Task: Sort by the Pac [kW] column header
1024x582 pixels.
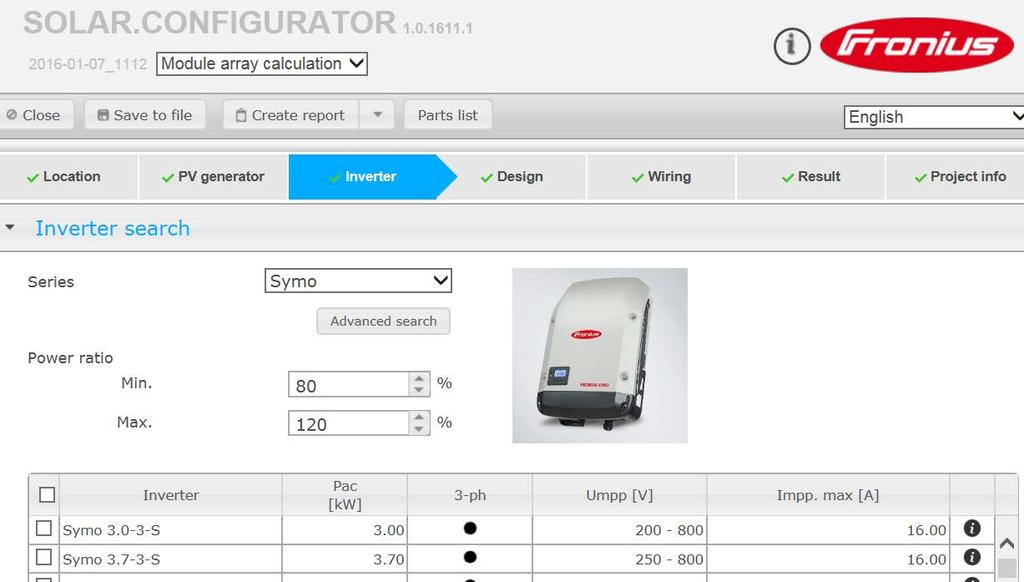Action: pyautogui.click(x=345, y=495)
